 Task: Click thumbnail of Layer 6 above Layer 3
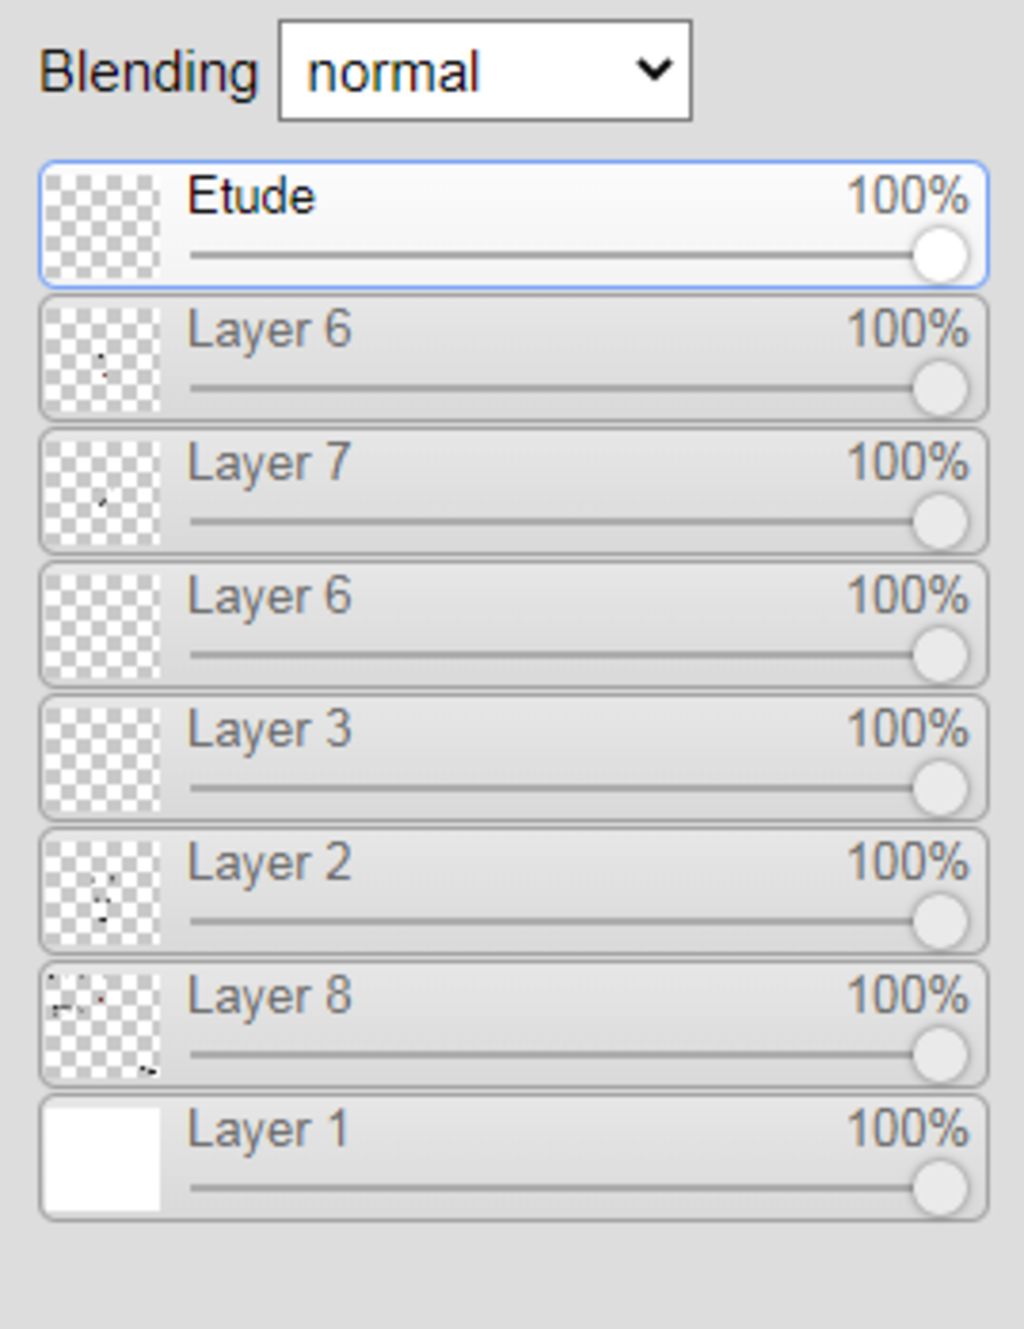(x=103, y=627)
